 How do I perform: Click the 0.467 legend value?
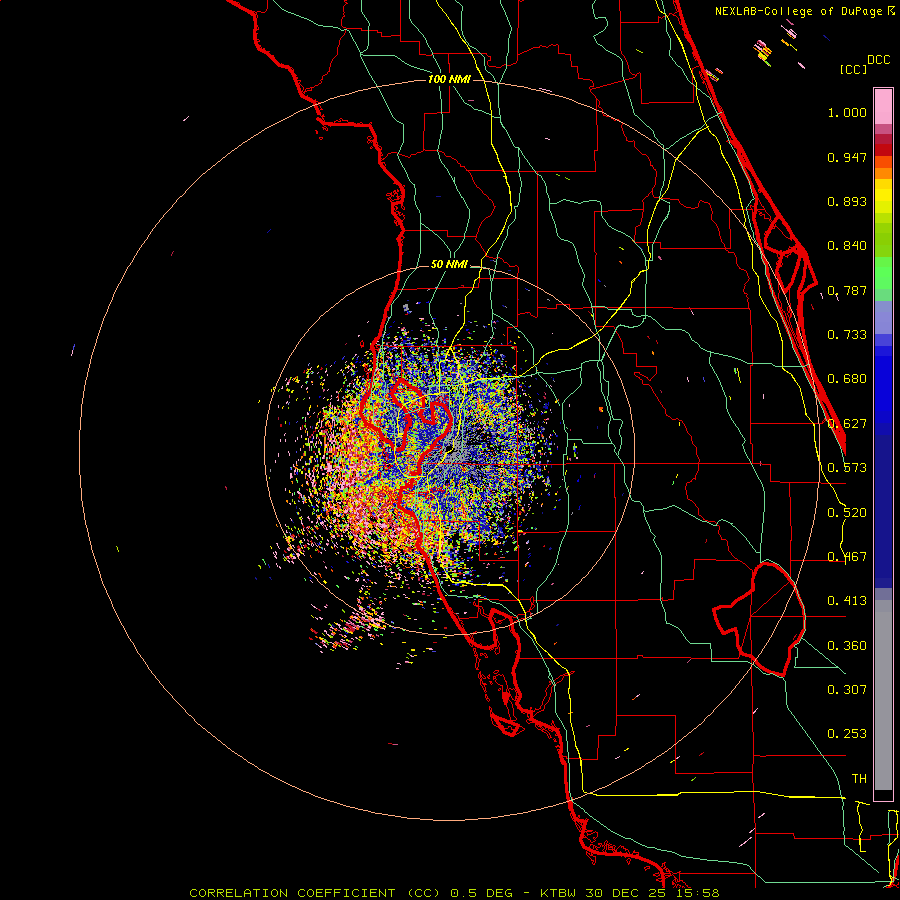tap(847, 557)
